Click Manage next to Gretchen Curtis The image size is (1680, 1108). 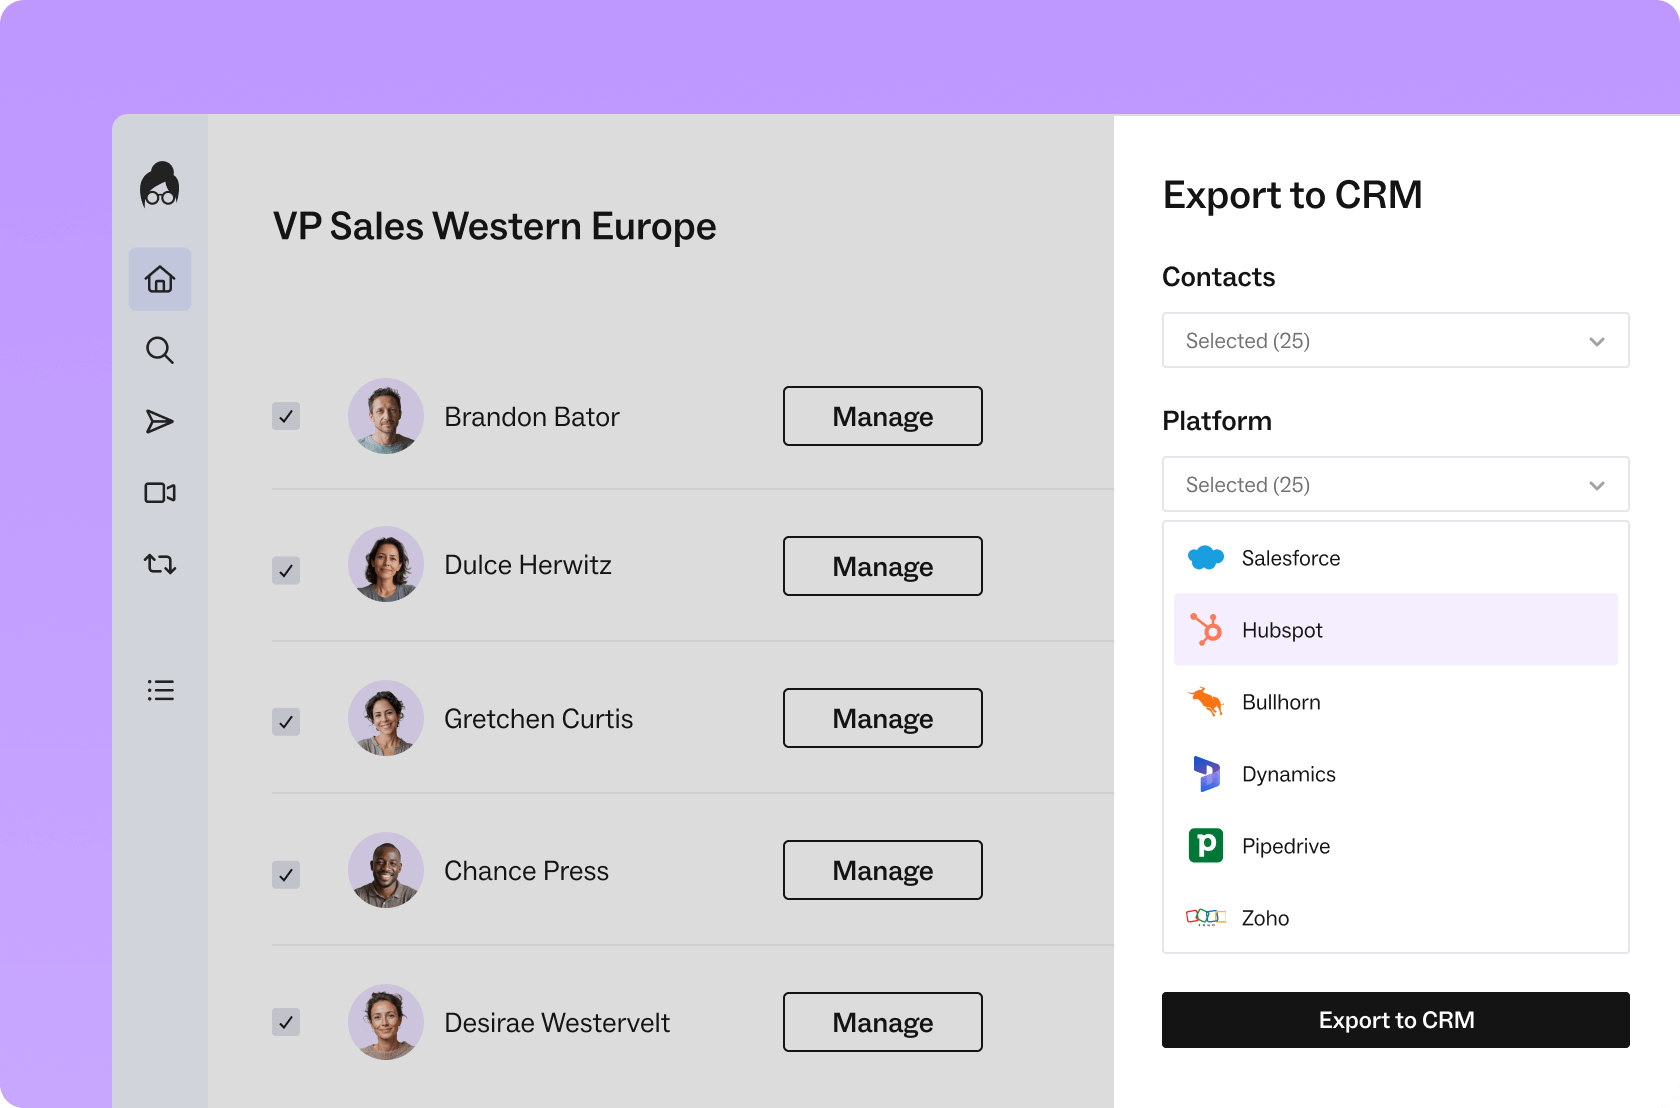882,718
